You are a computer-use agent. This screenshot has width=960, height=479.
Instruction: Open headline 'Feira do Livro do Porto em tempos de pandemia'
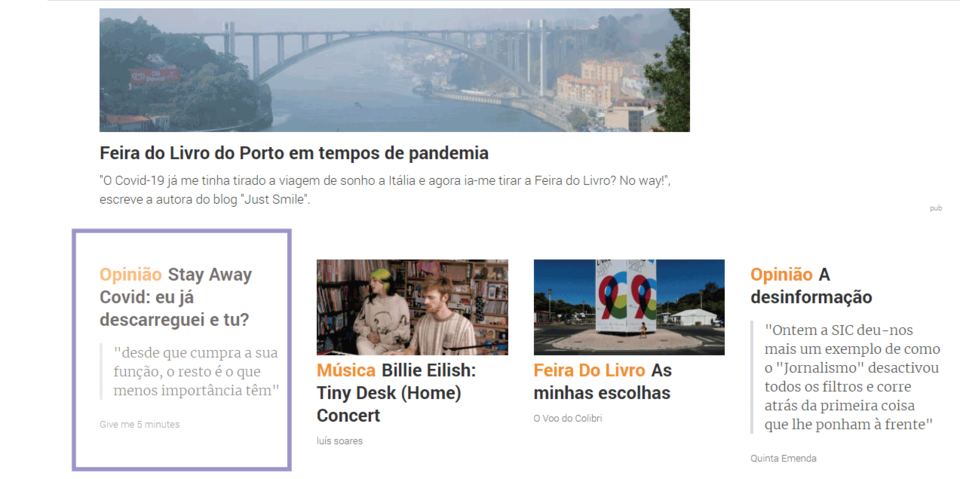point(294,153)
